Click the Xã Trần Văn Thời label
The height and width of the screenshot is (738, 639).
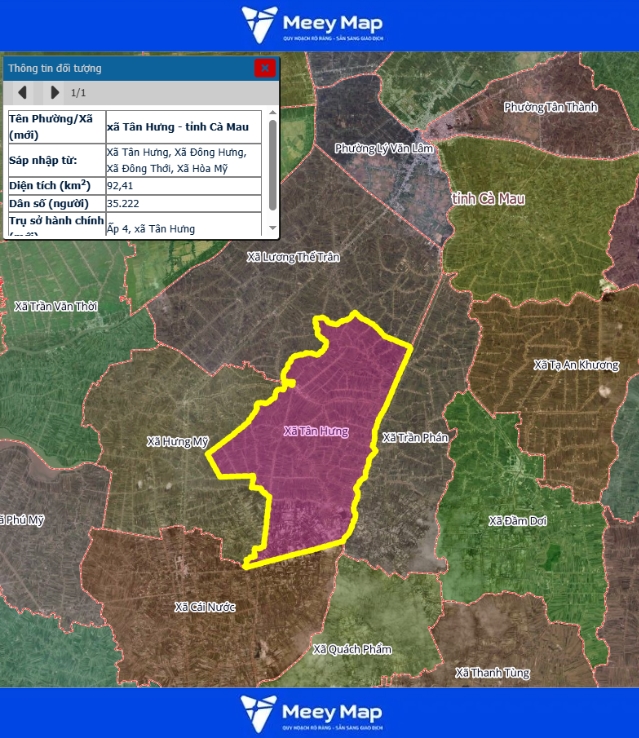coord(56,306)
